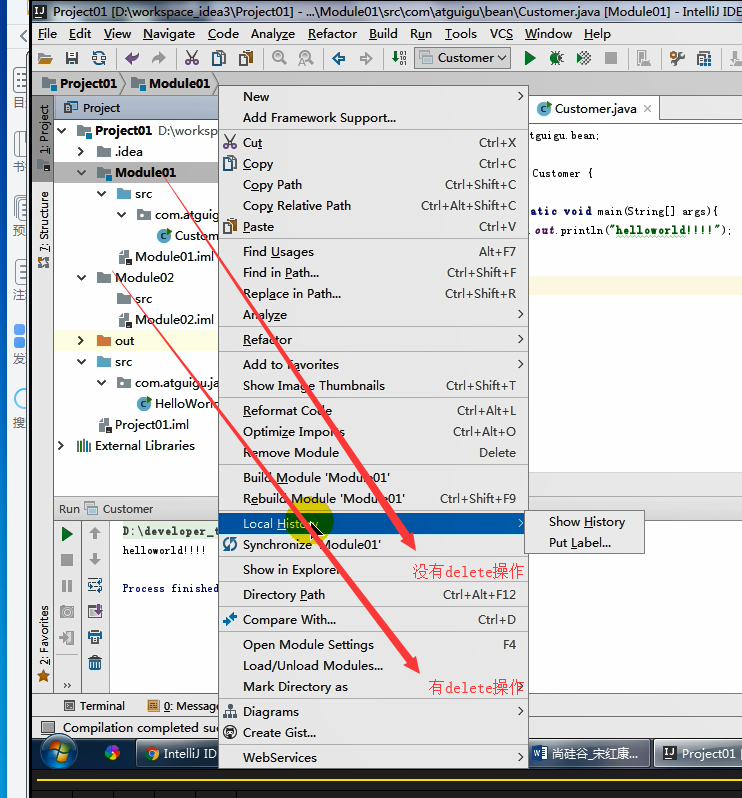
Task: Run Customer with green play icon
Action: click(x=530, y=59)
